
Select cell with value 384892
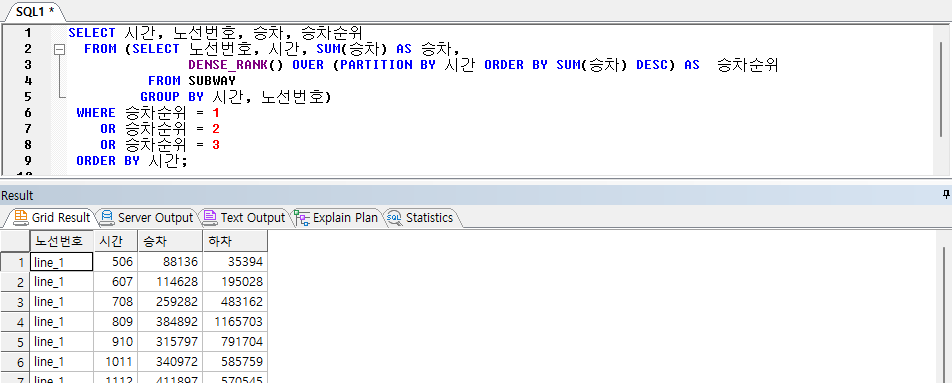[x=170, y=322]
